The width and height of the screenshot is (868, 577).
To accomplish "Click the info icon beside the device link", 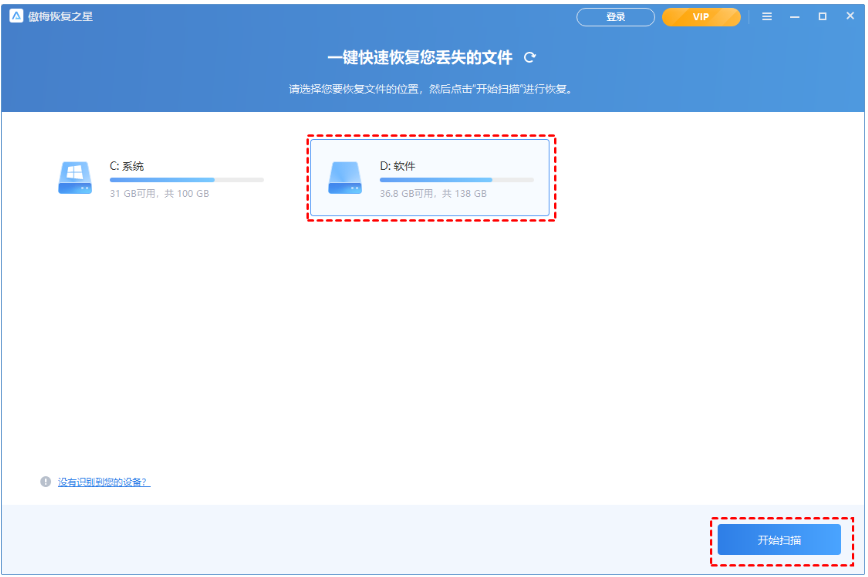I will coord(45,482).
